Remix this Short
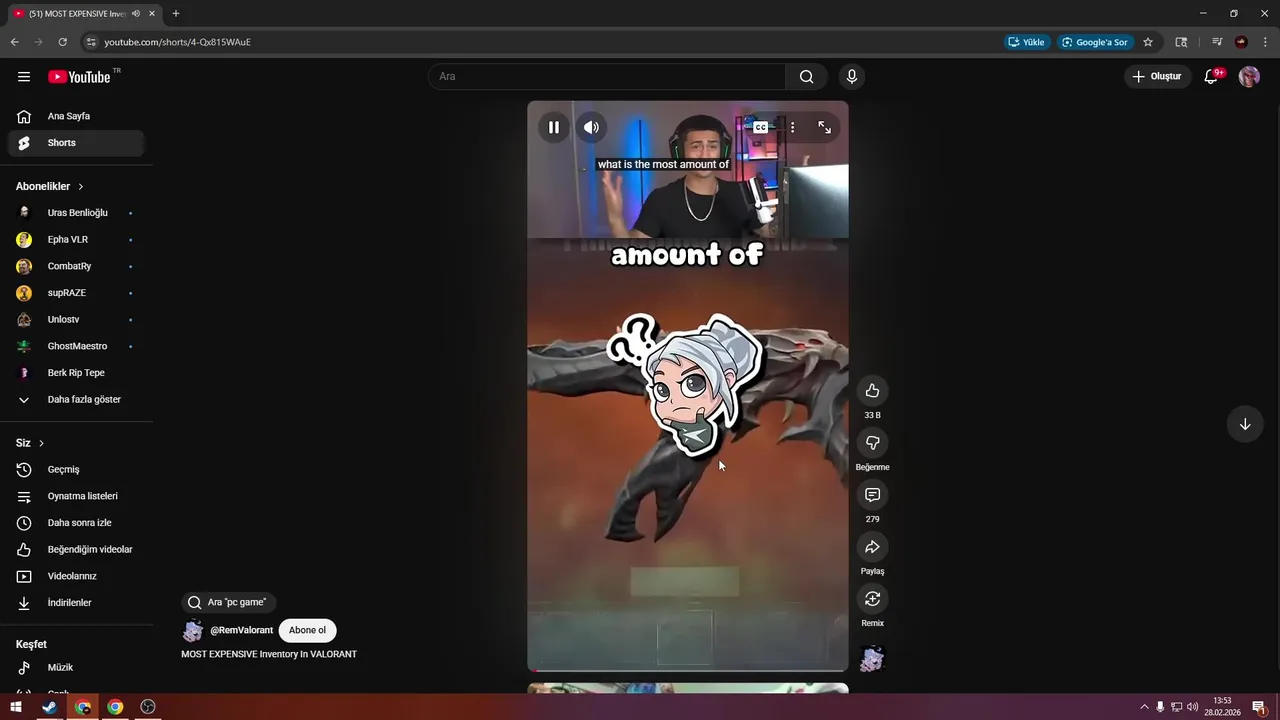This screenshot has width=1280, height=720. coord(872,599)
